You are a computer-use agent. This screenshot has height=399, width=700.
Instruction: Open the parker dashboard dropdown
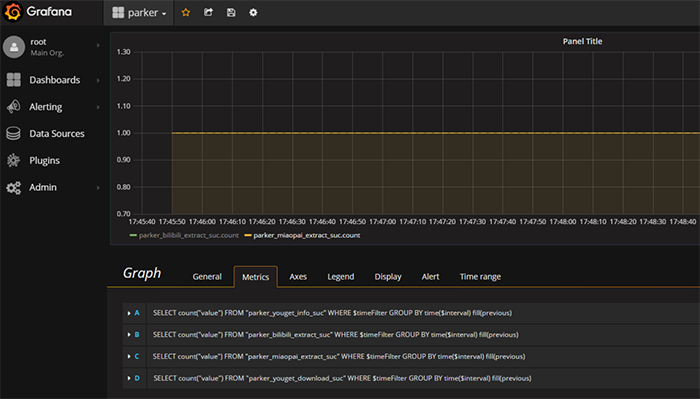[139, 12]
